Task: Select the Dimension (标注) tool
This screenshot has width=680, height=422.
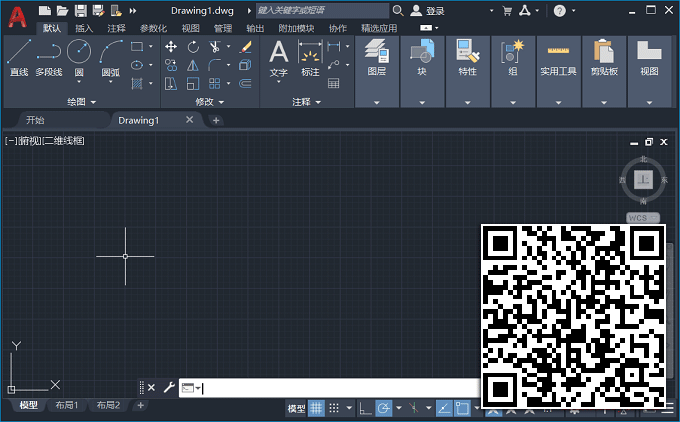Action: click(x=310, y=58)
